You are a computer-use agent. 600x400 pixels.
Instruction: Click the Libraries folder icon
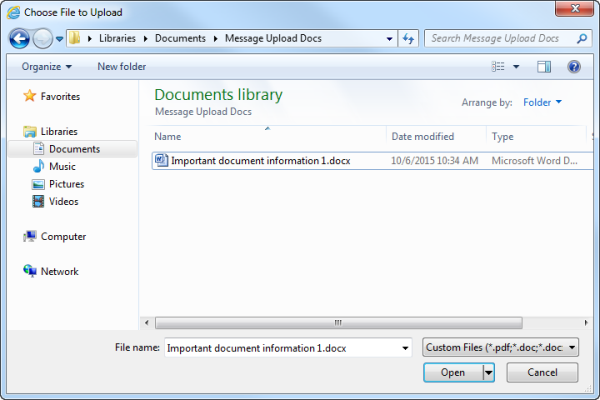[x=29, y=132]
